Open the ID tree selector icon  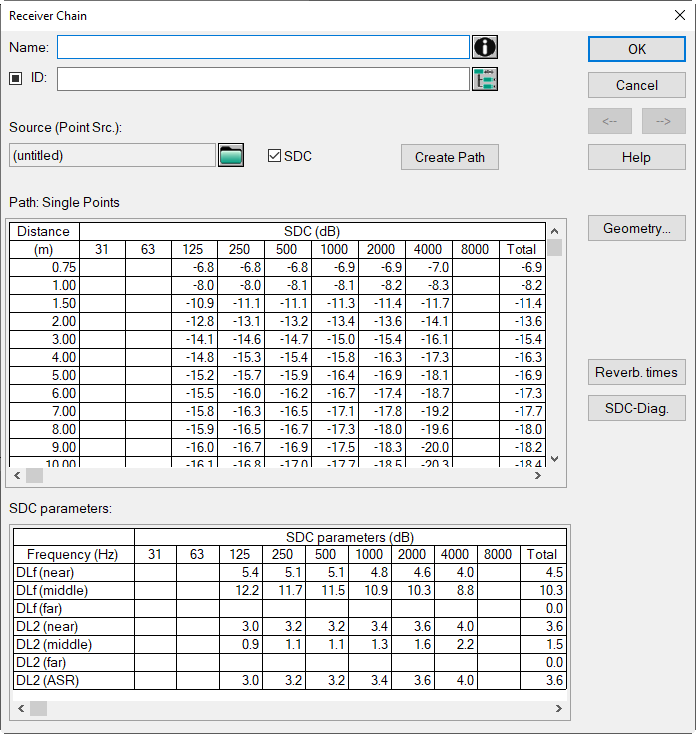tap(484, 79)
